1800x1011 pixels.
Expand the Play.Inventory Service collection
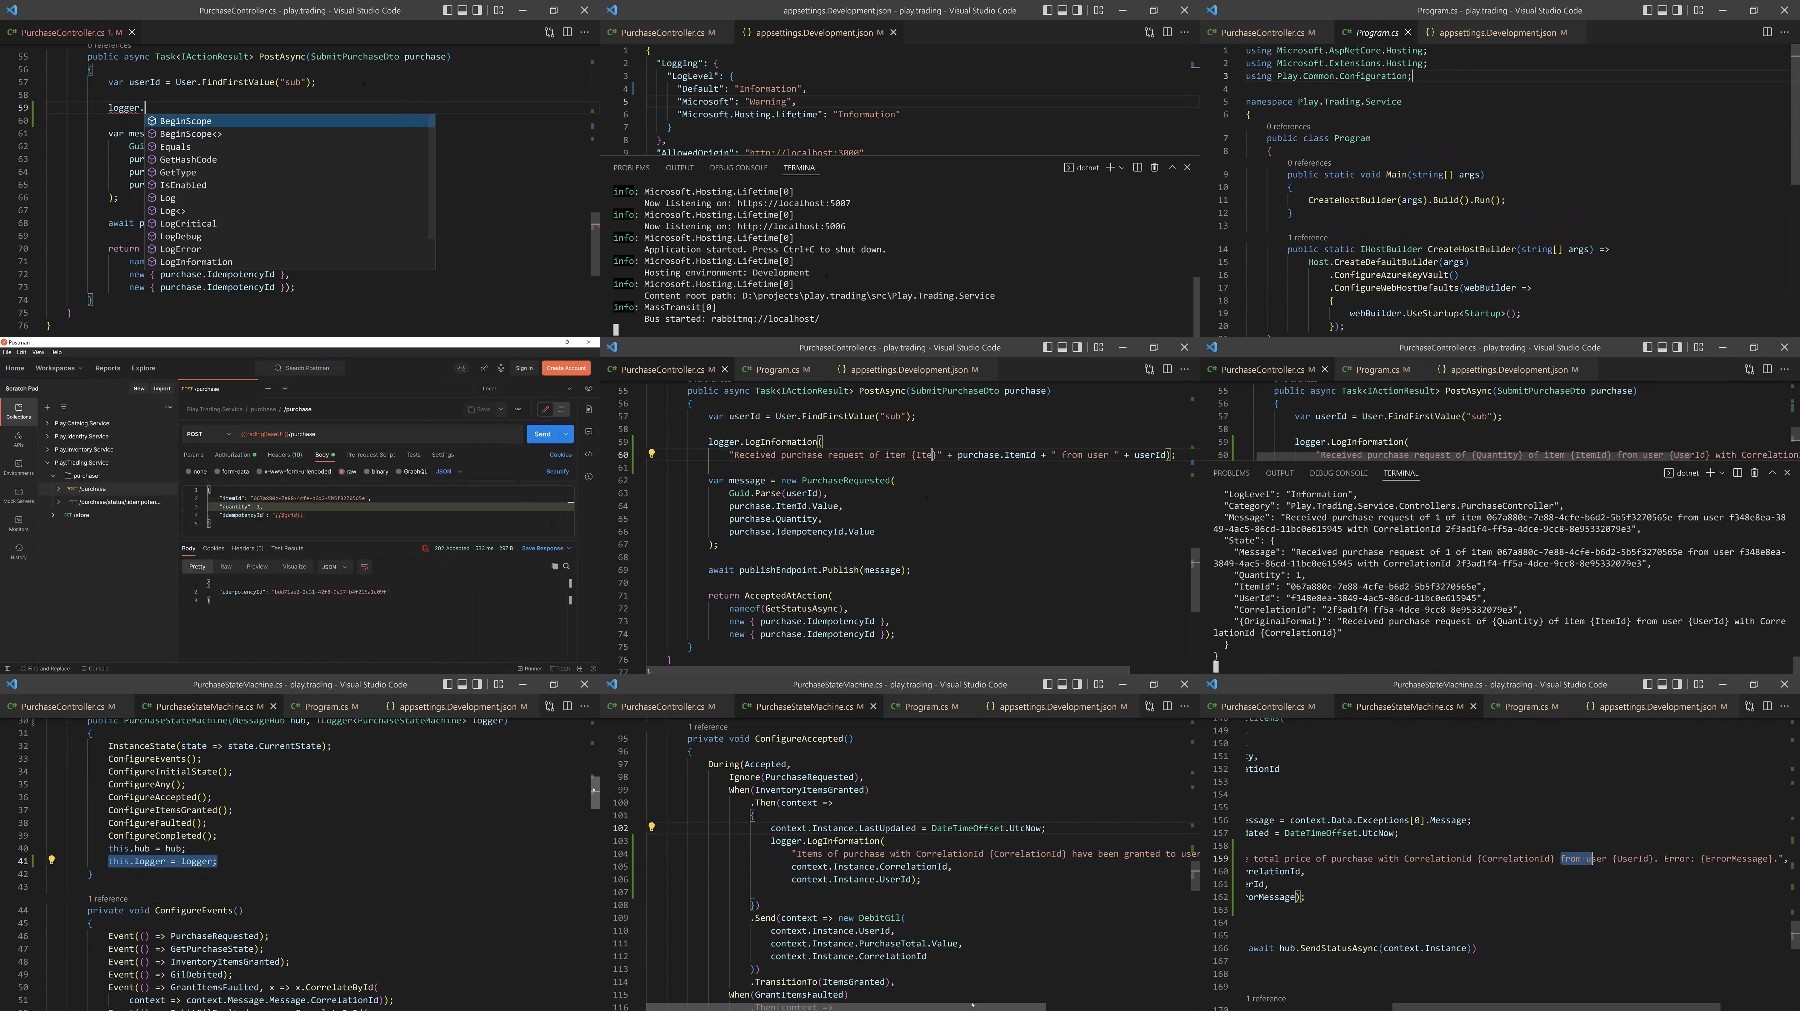(x=47, y=449)
